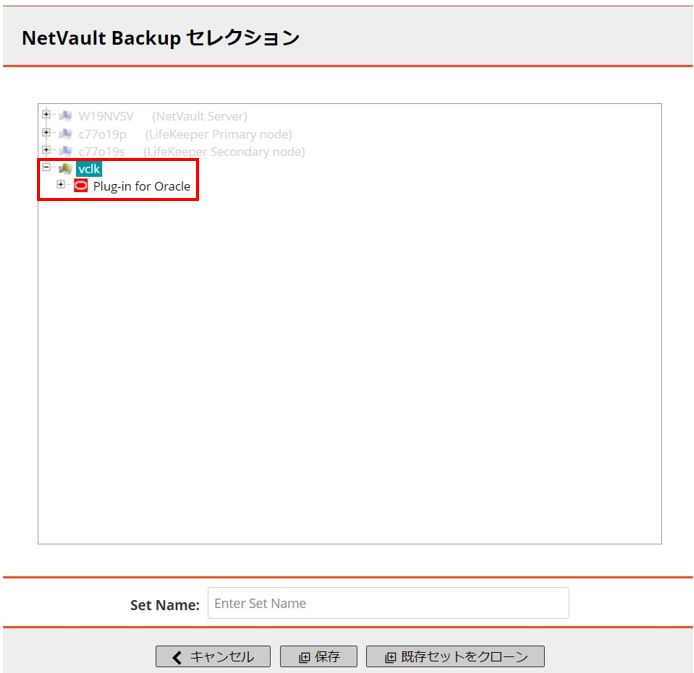
Task: Click the c77o19s machine icon
Action: 65,151
